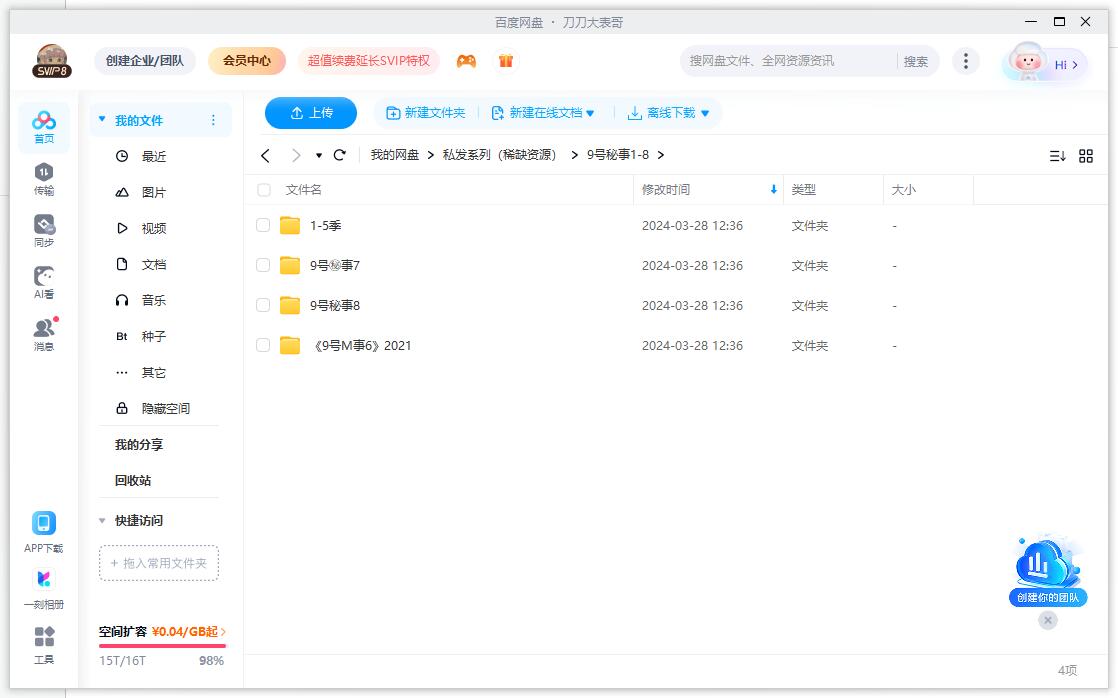Viewport: 1118px width, 698px height.
Task: Open the 同步 sync icon
Action: coord(43,231)
